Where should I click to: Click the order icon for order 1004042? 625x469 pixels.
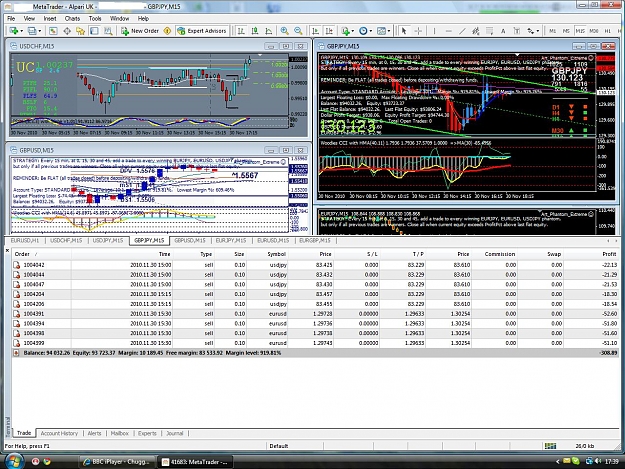[x=16, y=265]
